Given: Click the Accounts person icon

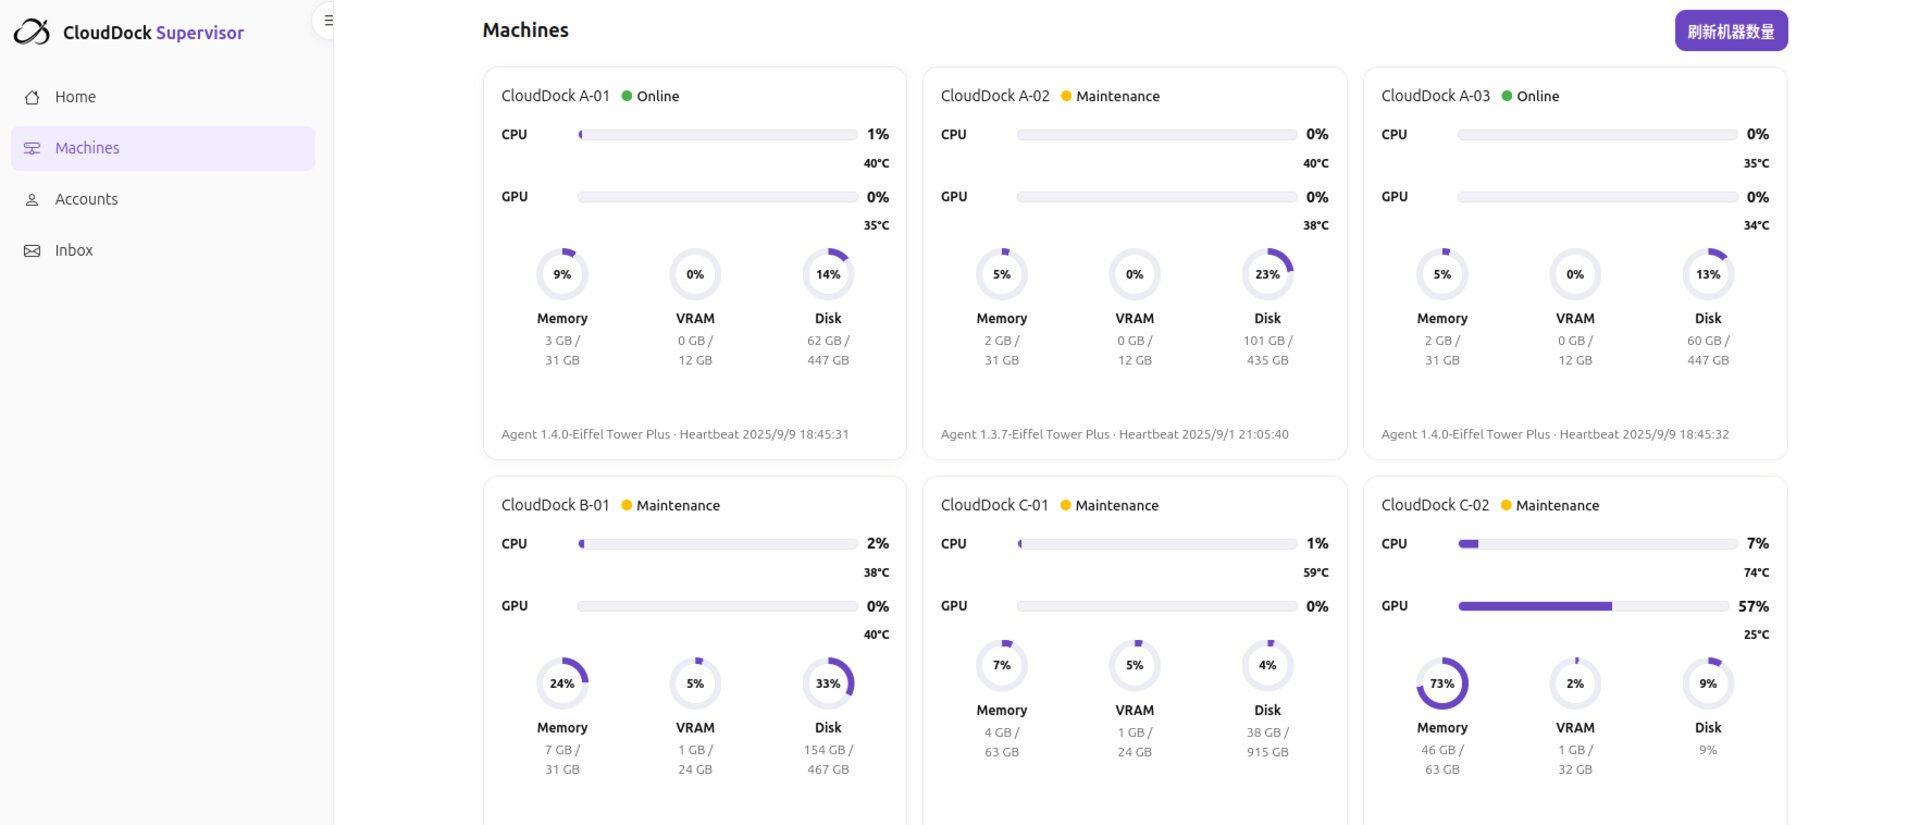Looking at the screenshot, I should point(32,199).
